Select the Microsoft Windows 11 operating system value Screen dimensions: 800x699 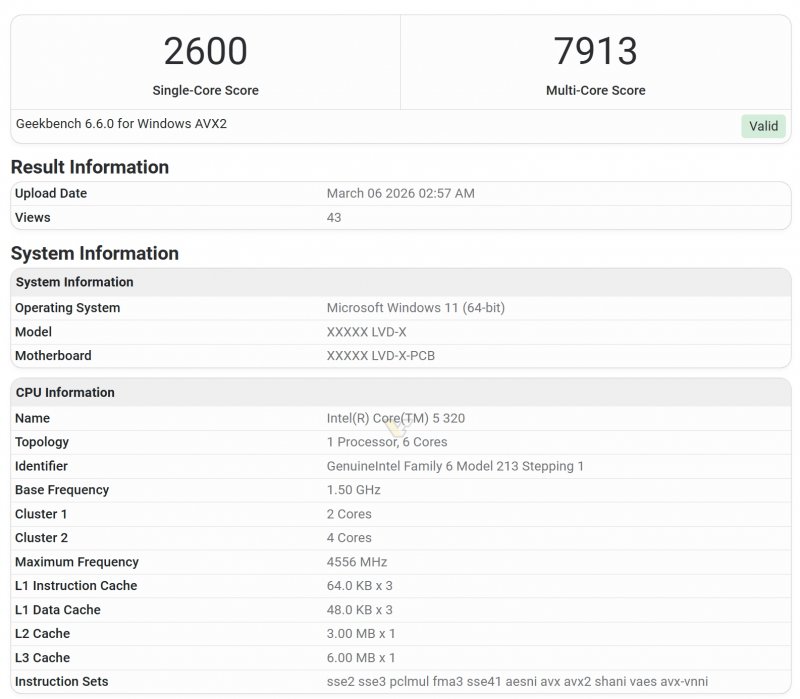417,308
